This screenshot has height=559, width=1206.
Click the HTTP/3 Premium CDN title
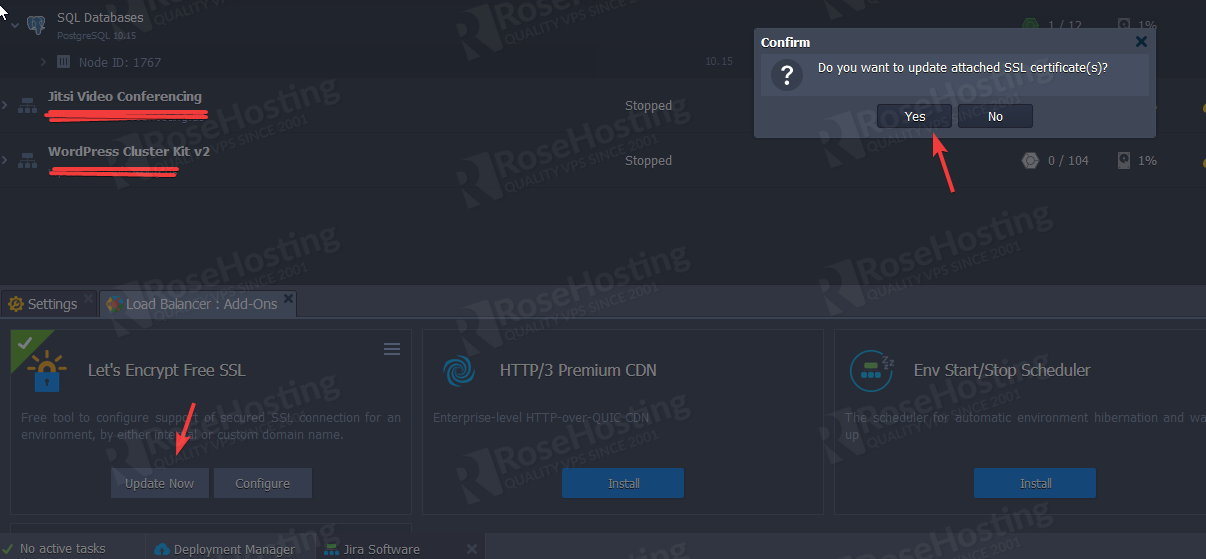click(x=578, y=370)
